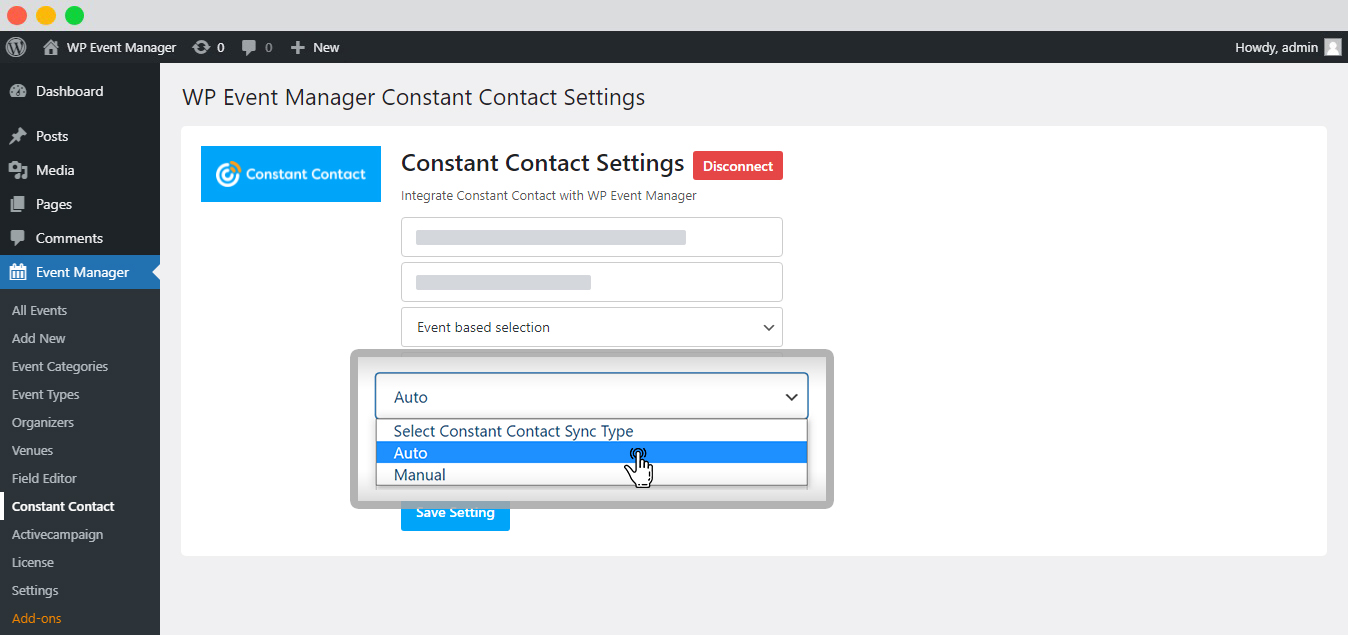Click the plus New icon in admin bar
The image size is (1348, 635).
297,47
